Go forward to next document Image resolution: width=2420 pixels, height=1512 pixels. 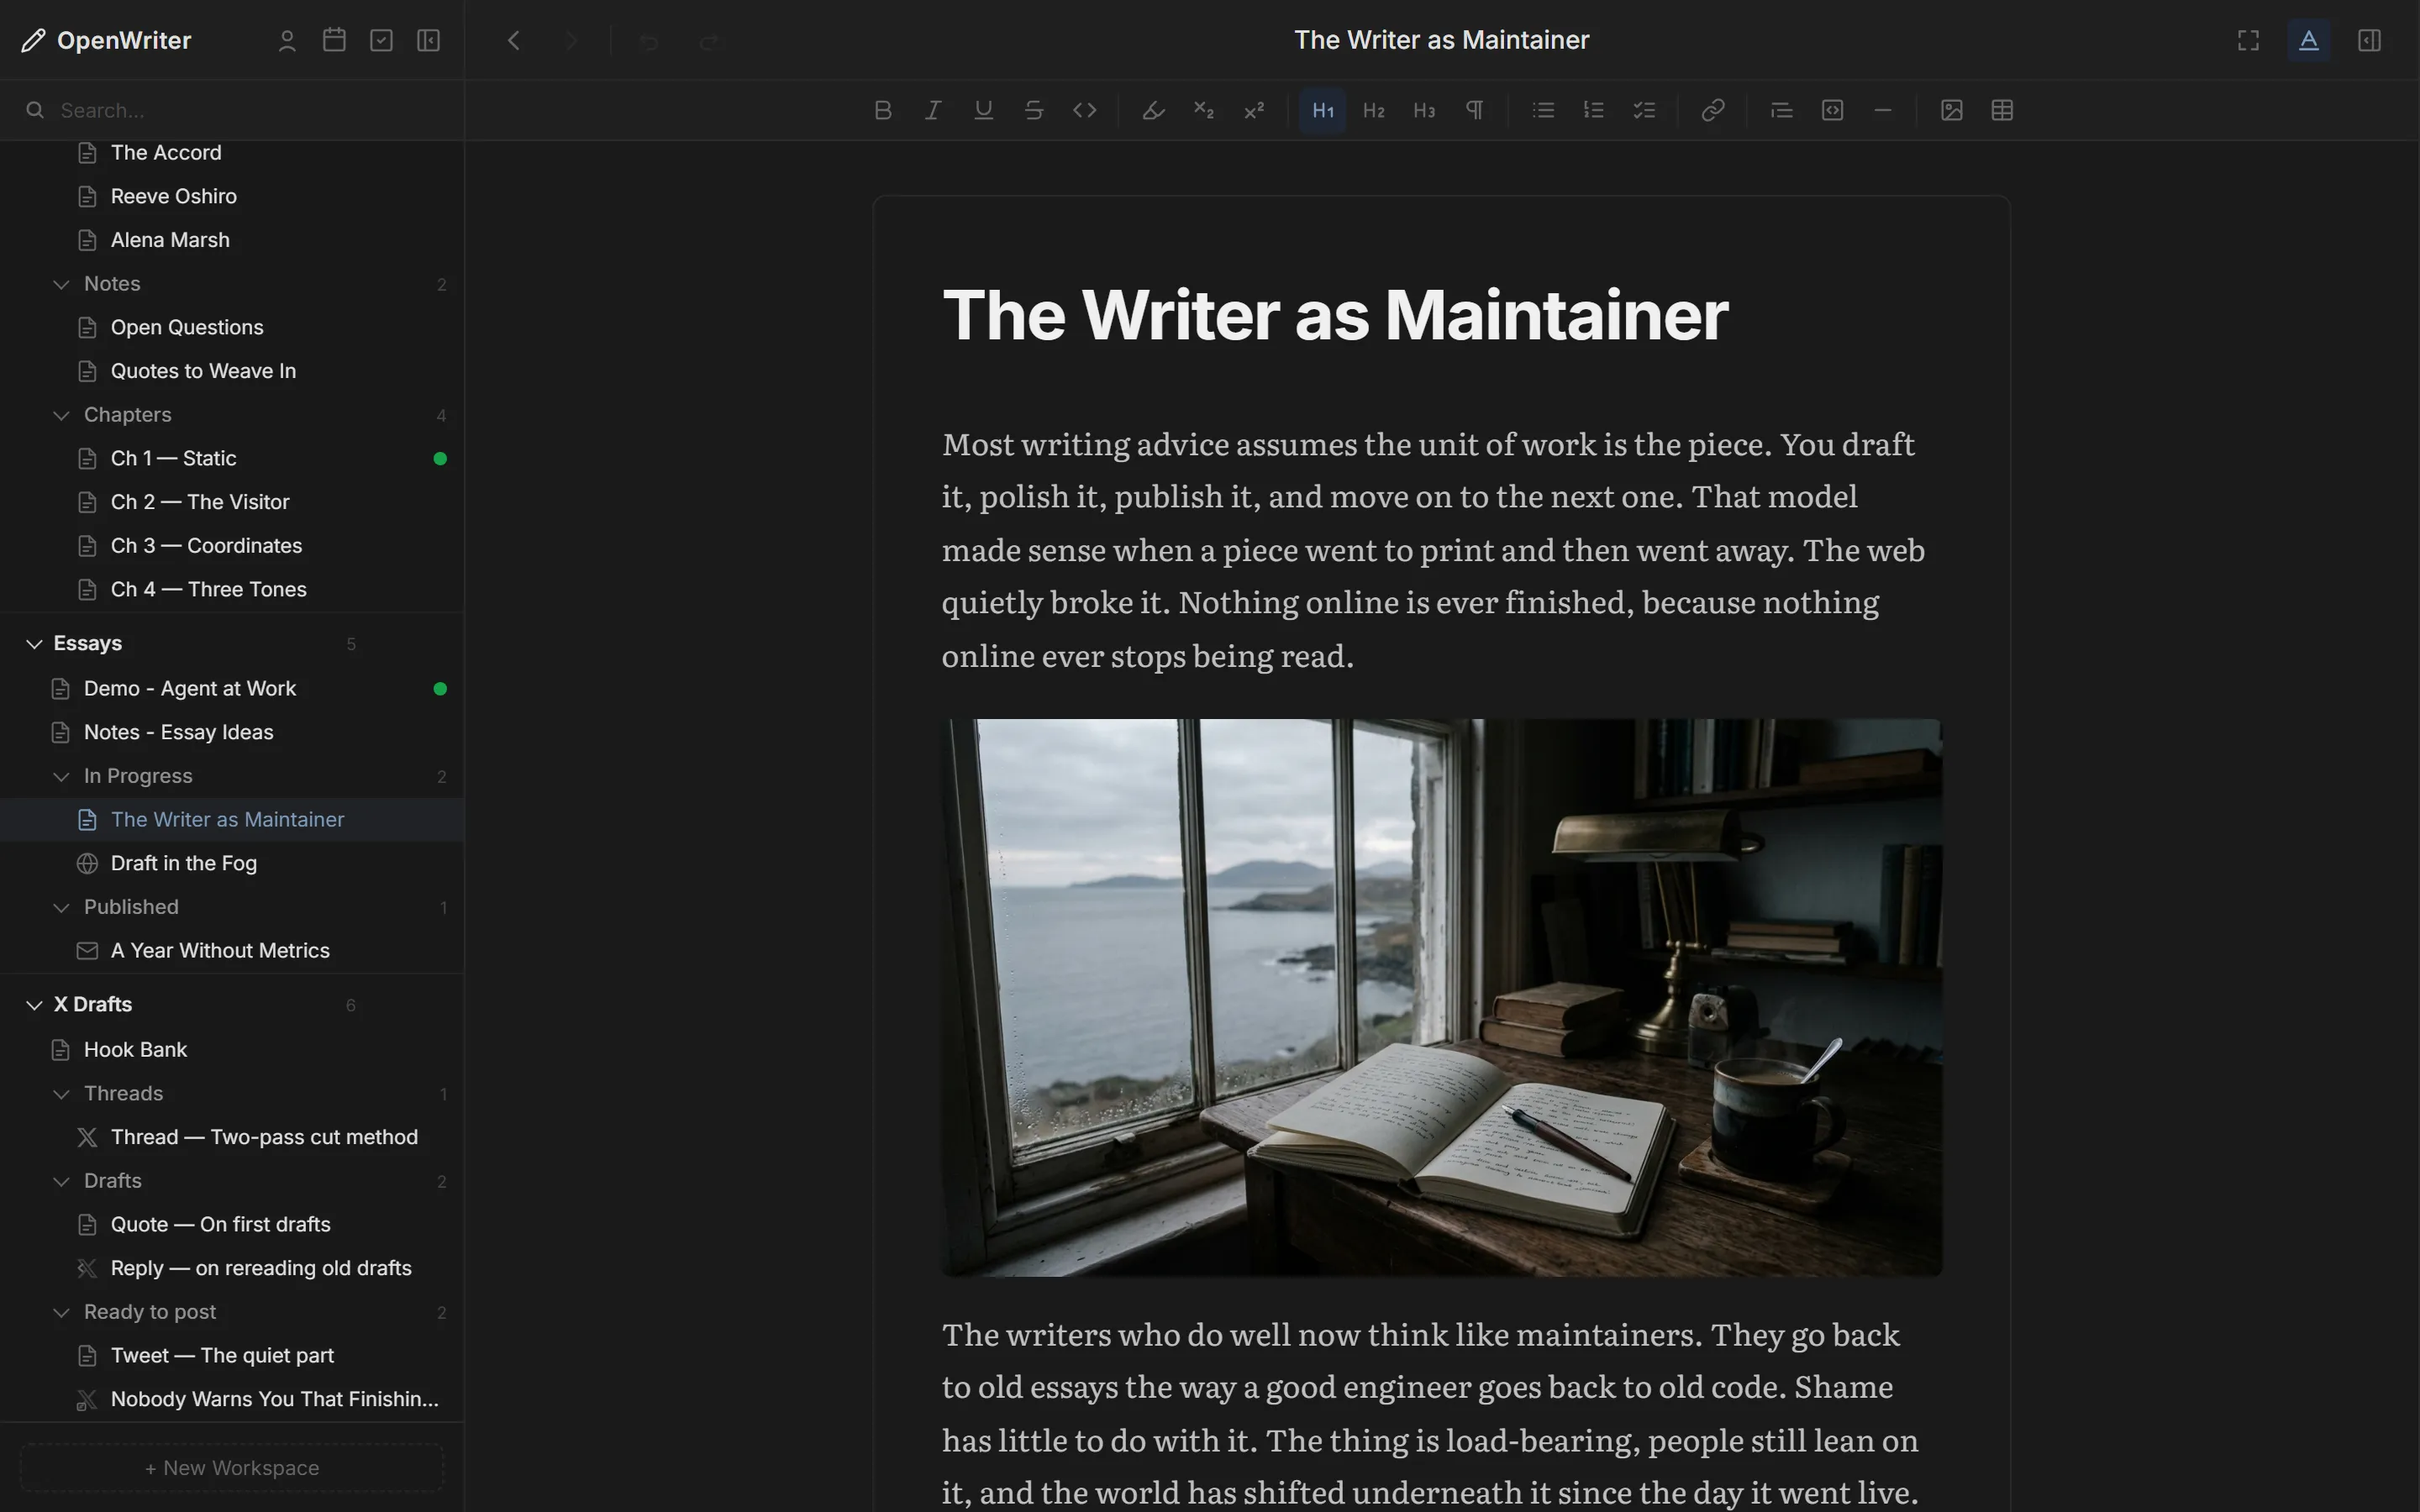(x=571, y=40)
